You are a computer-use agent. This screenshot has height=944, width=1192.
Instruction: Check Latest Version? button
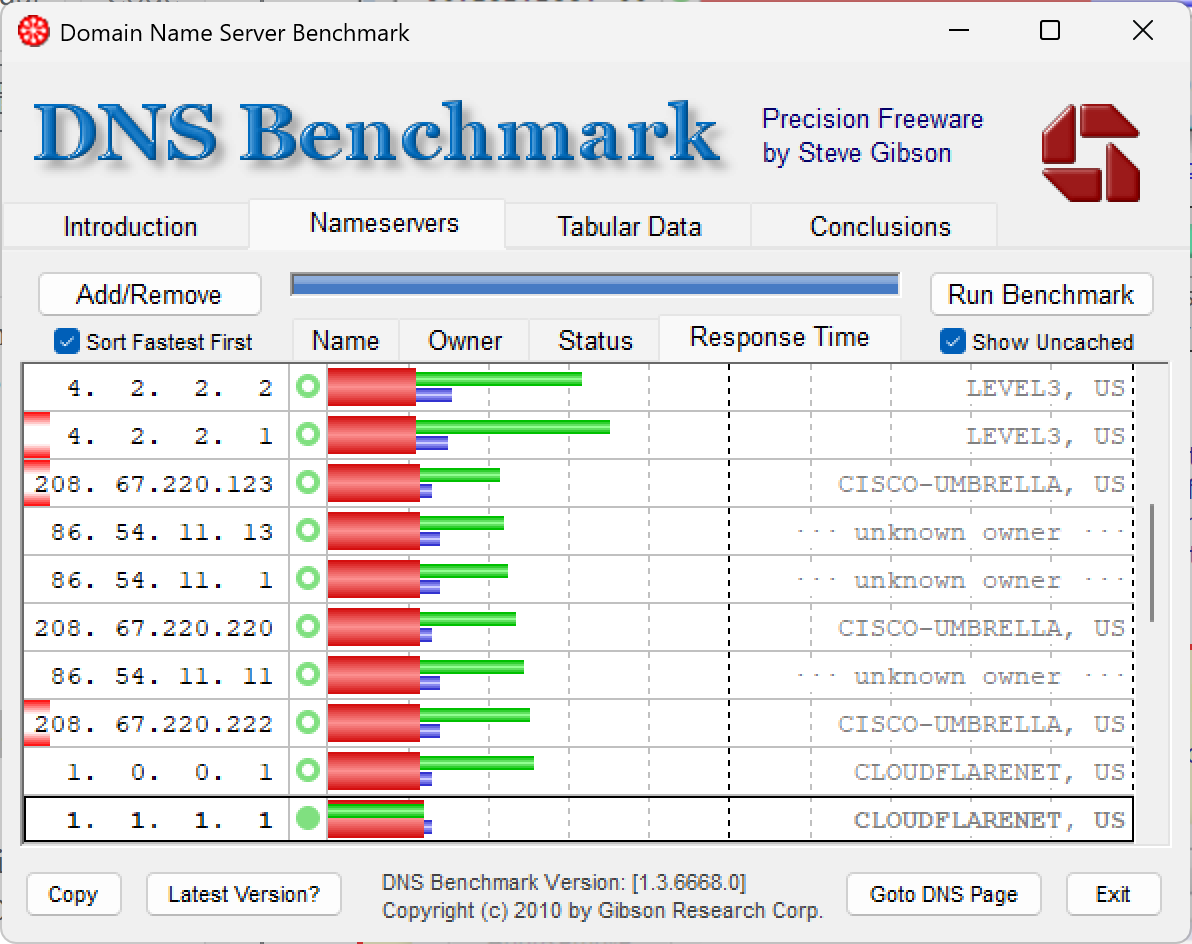tap(243, 894)
